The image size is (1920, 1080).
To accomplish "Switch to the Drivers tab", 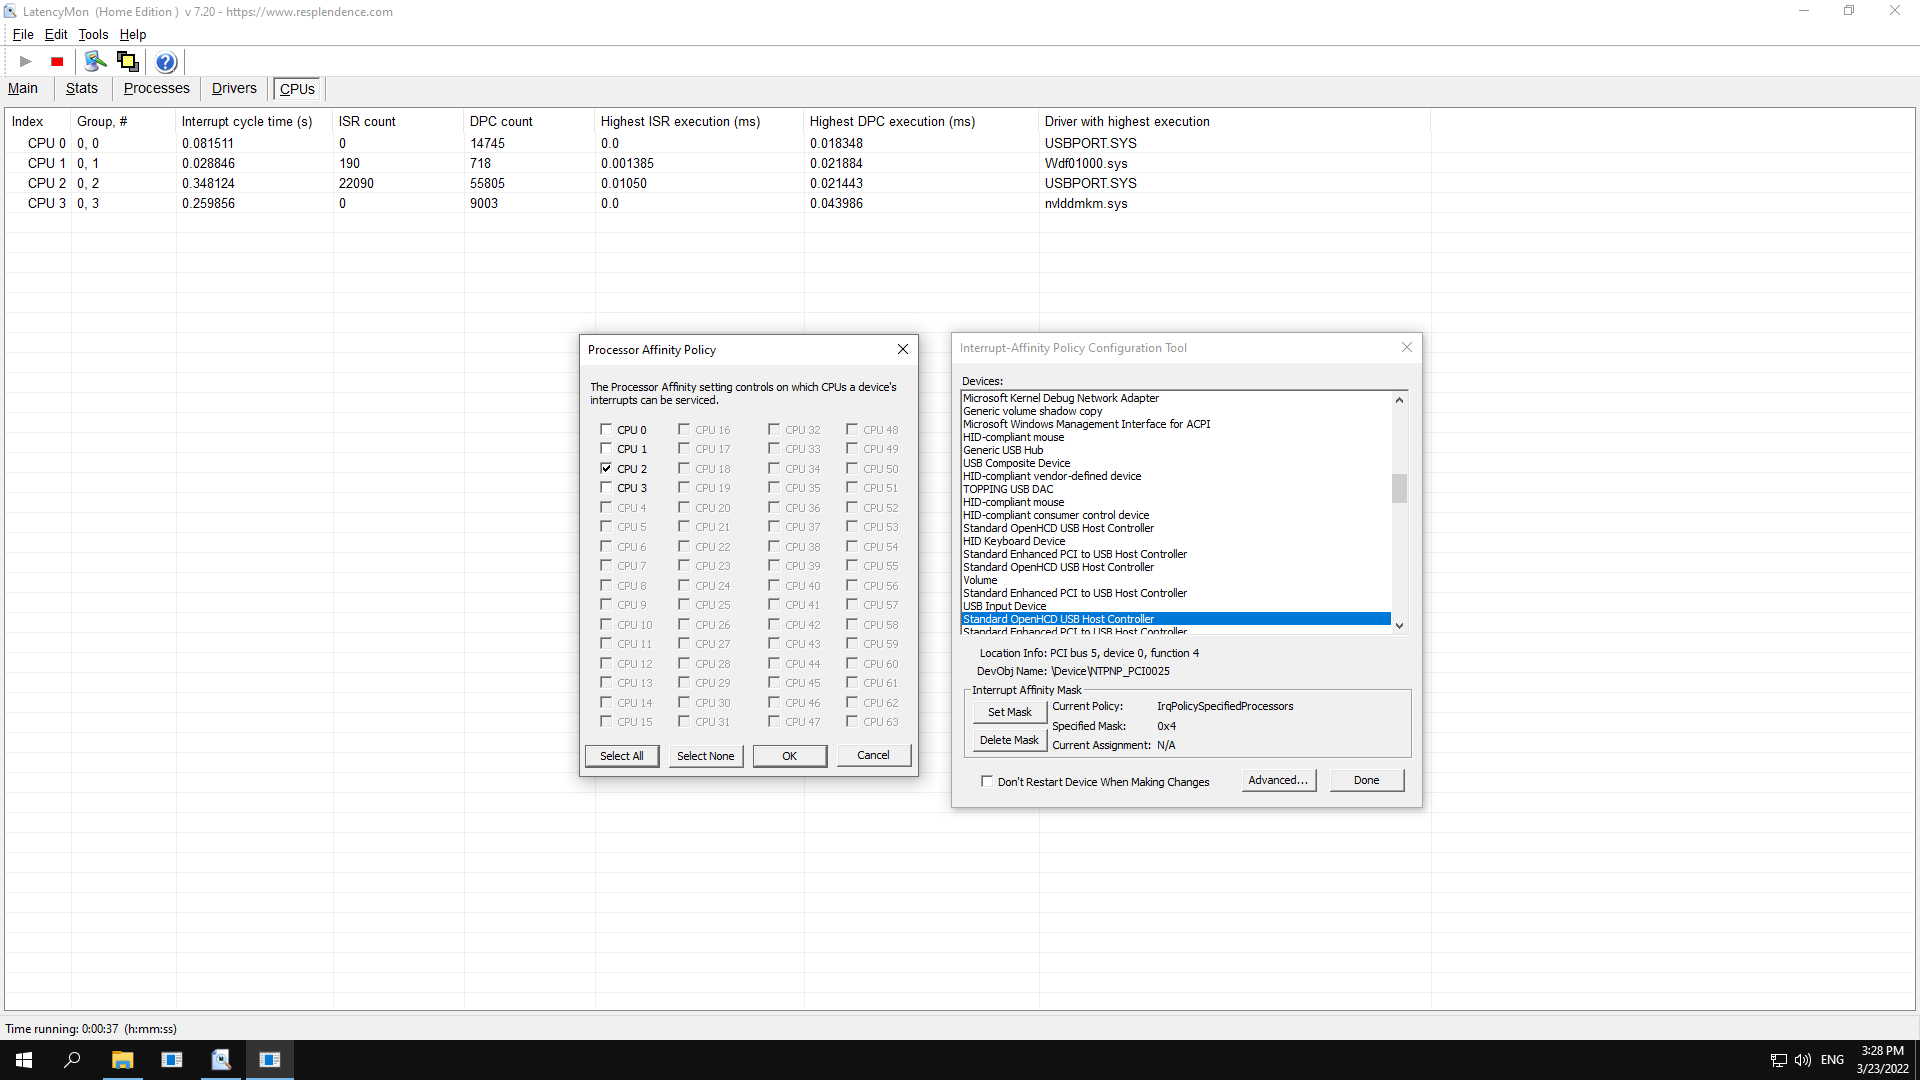I will tap(234, 88).
